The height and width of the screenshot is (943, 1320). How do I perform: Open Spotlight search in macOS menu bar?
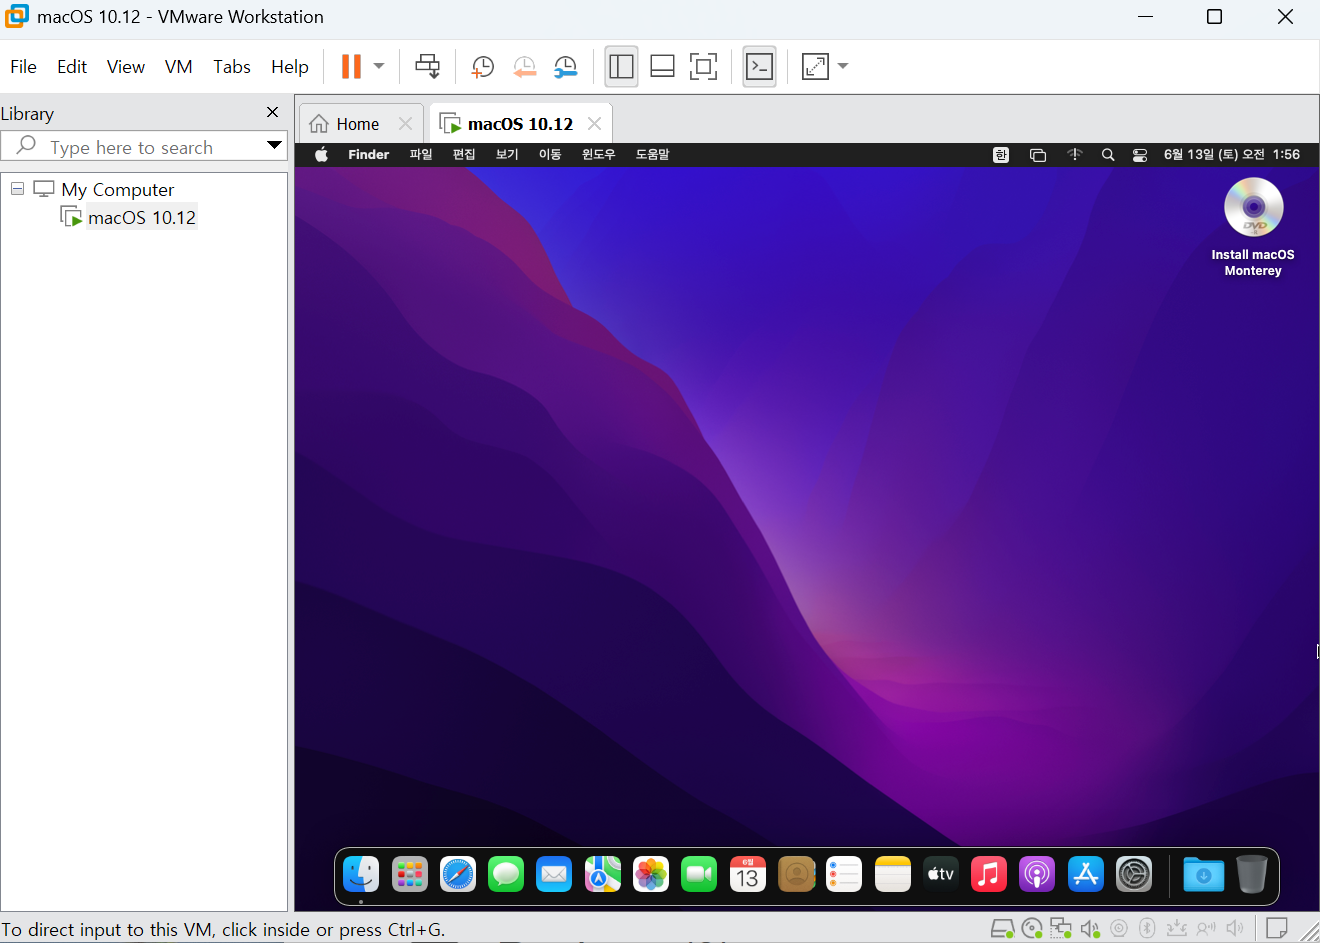[x=1108, y=155]
